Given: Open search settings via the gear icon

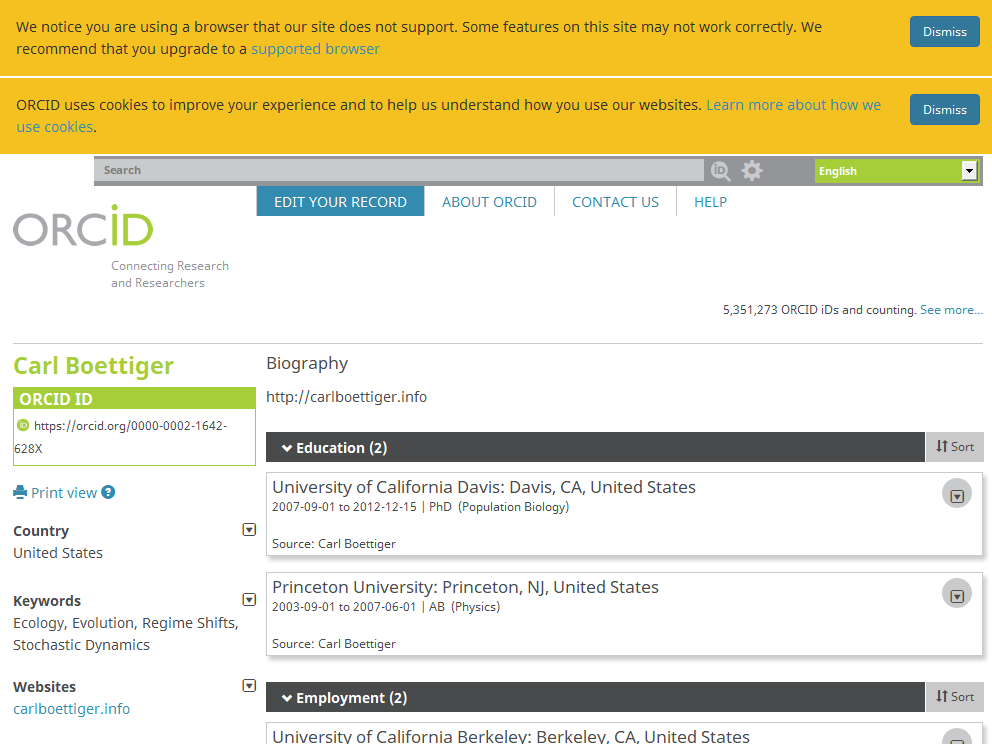Looking at the screenshot, I should click(x=752, y=170).
